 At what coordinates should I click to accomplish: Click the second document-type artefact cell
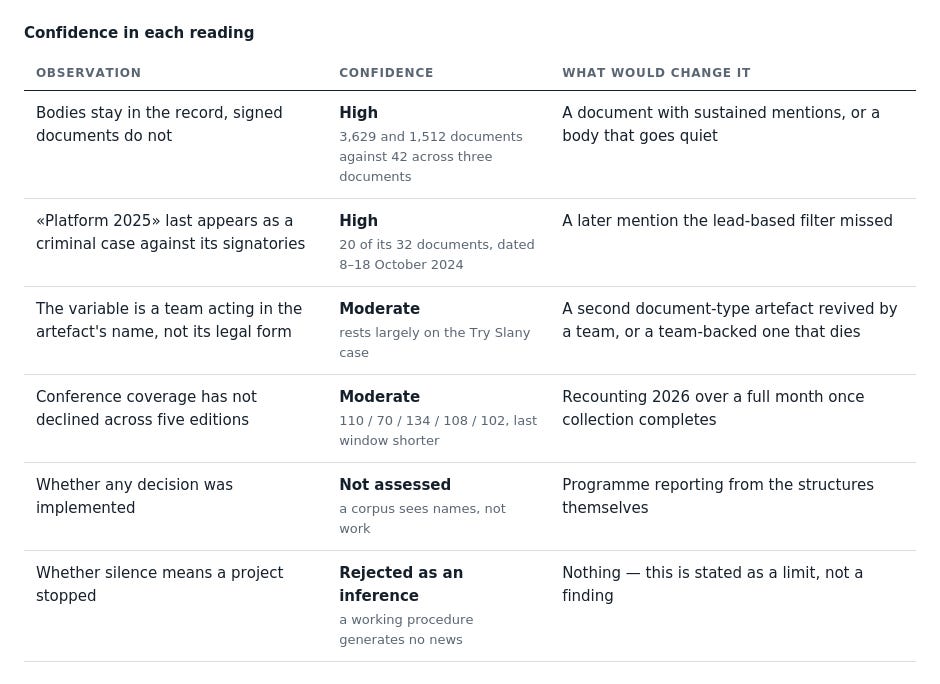(x=730, y=320)
